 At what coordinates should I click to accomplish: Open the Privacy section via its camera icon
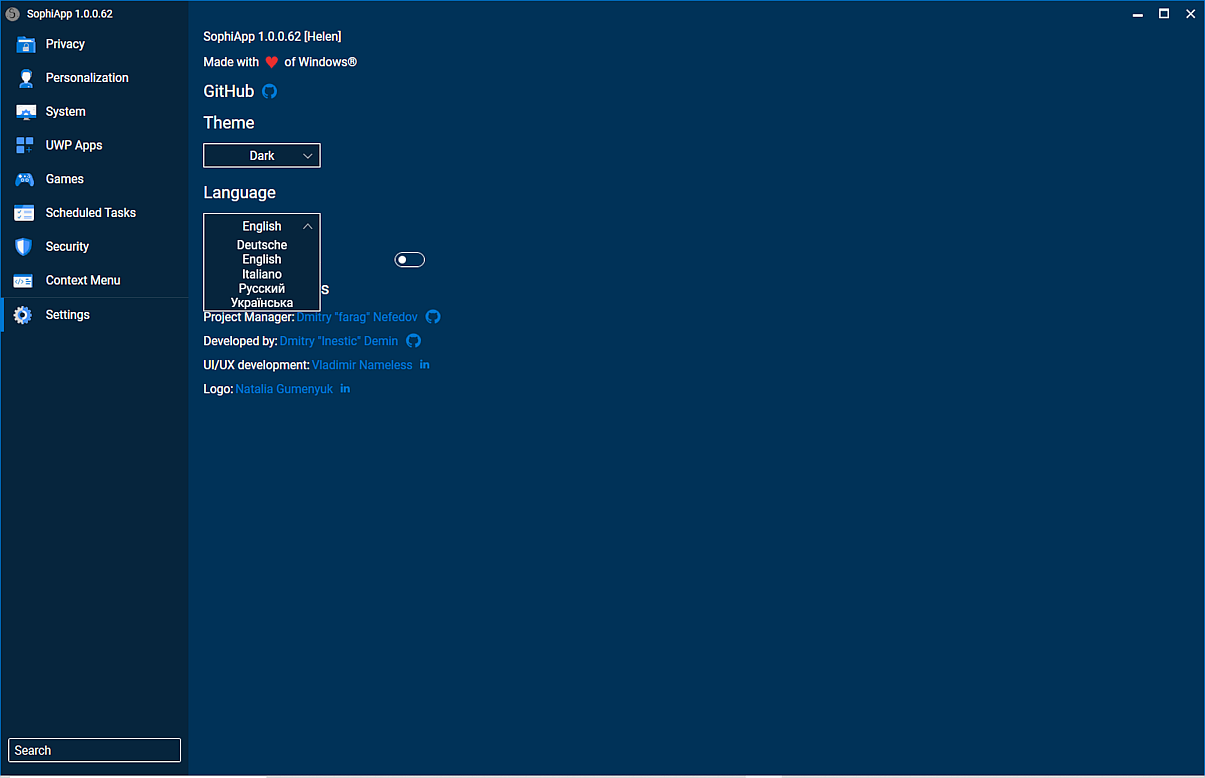point(25,44)
